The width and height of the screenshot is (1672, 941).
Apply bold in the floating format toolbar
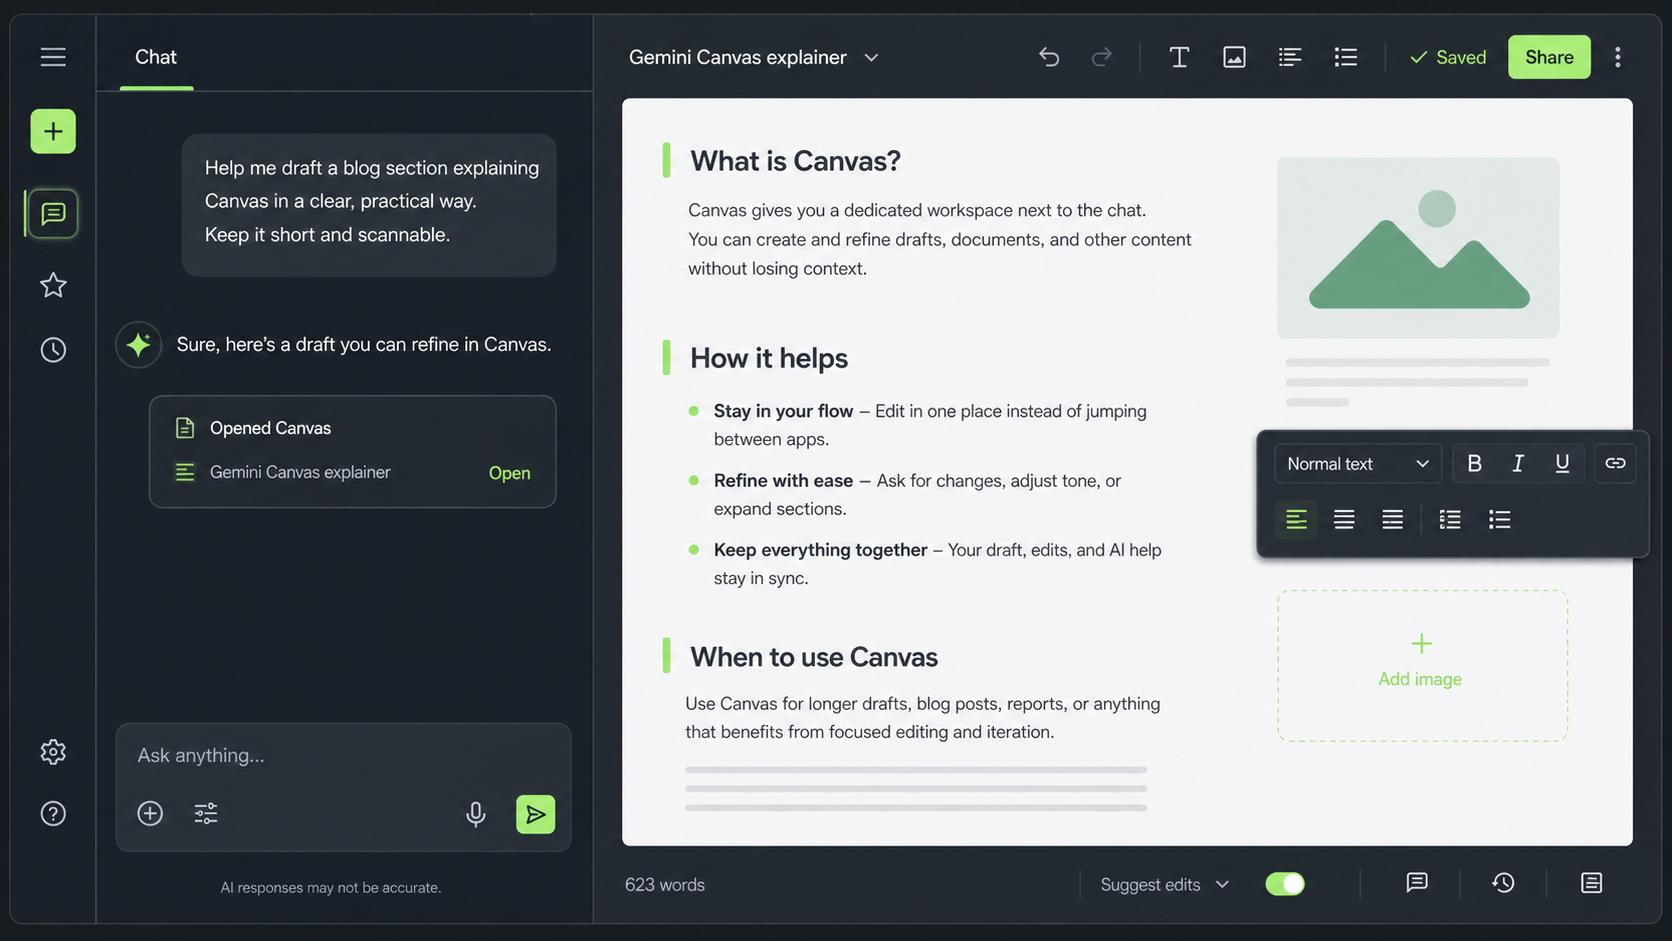pyautogui.click(x=1474, y=463)
